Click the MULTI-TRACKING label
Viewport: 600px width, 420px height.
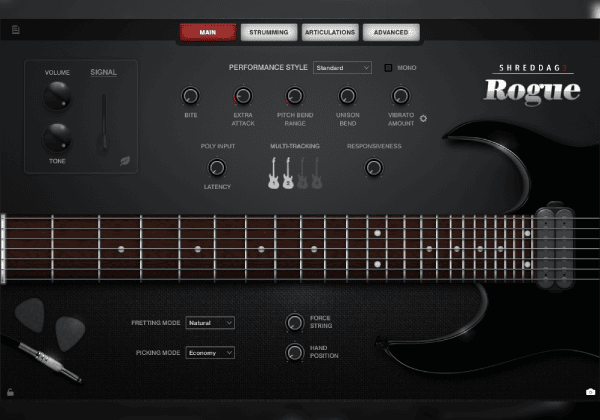(295, 146)
